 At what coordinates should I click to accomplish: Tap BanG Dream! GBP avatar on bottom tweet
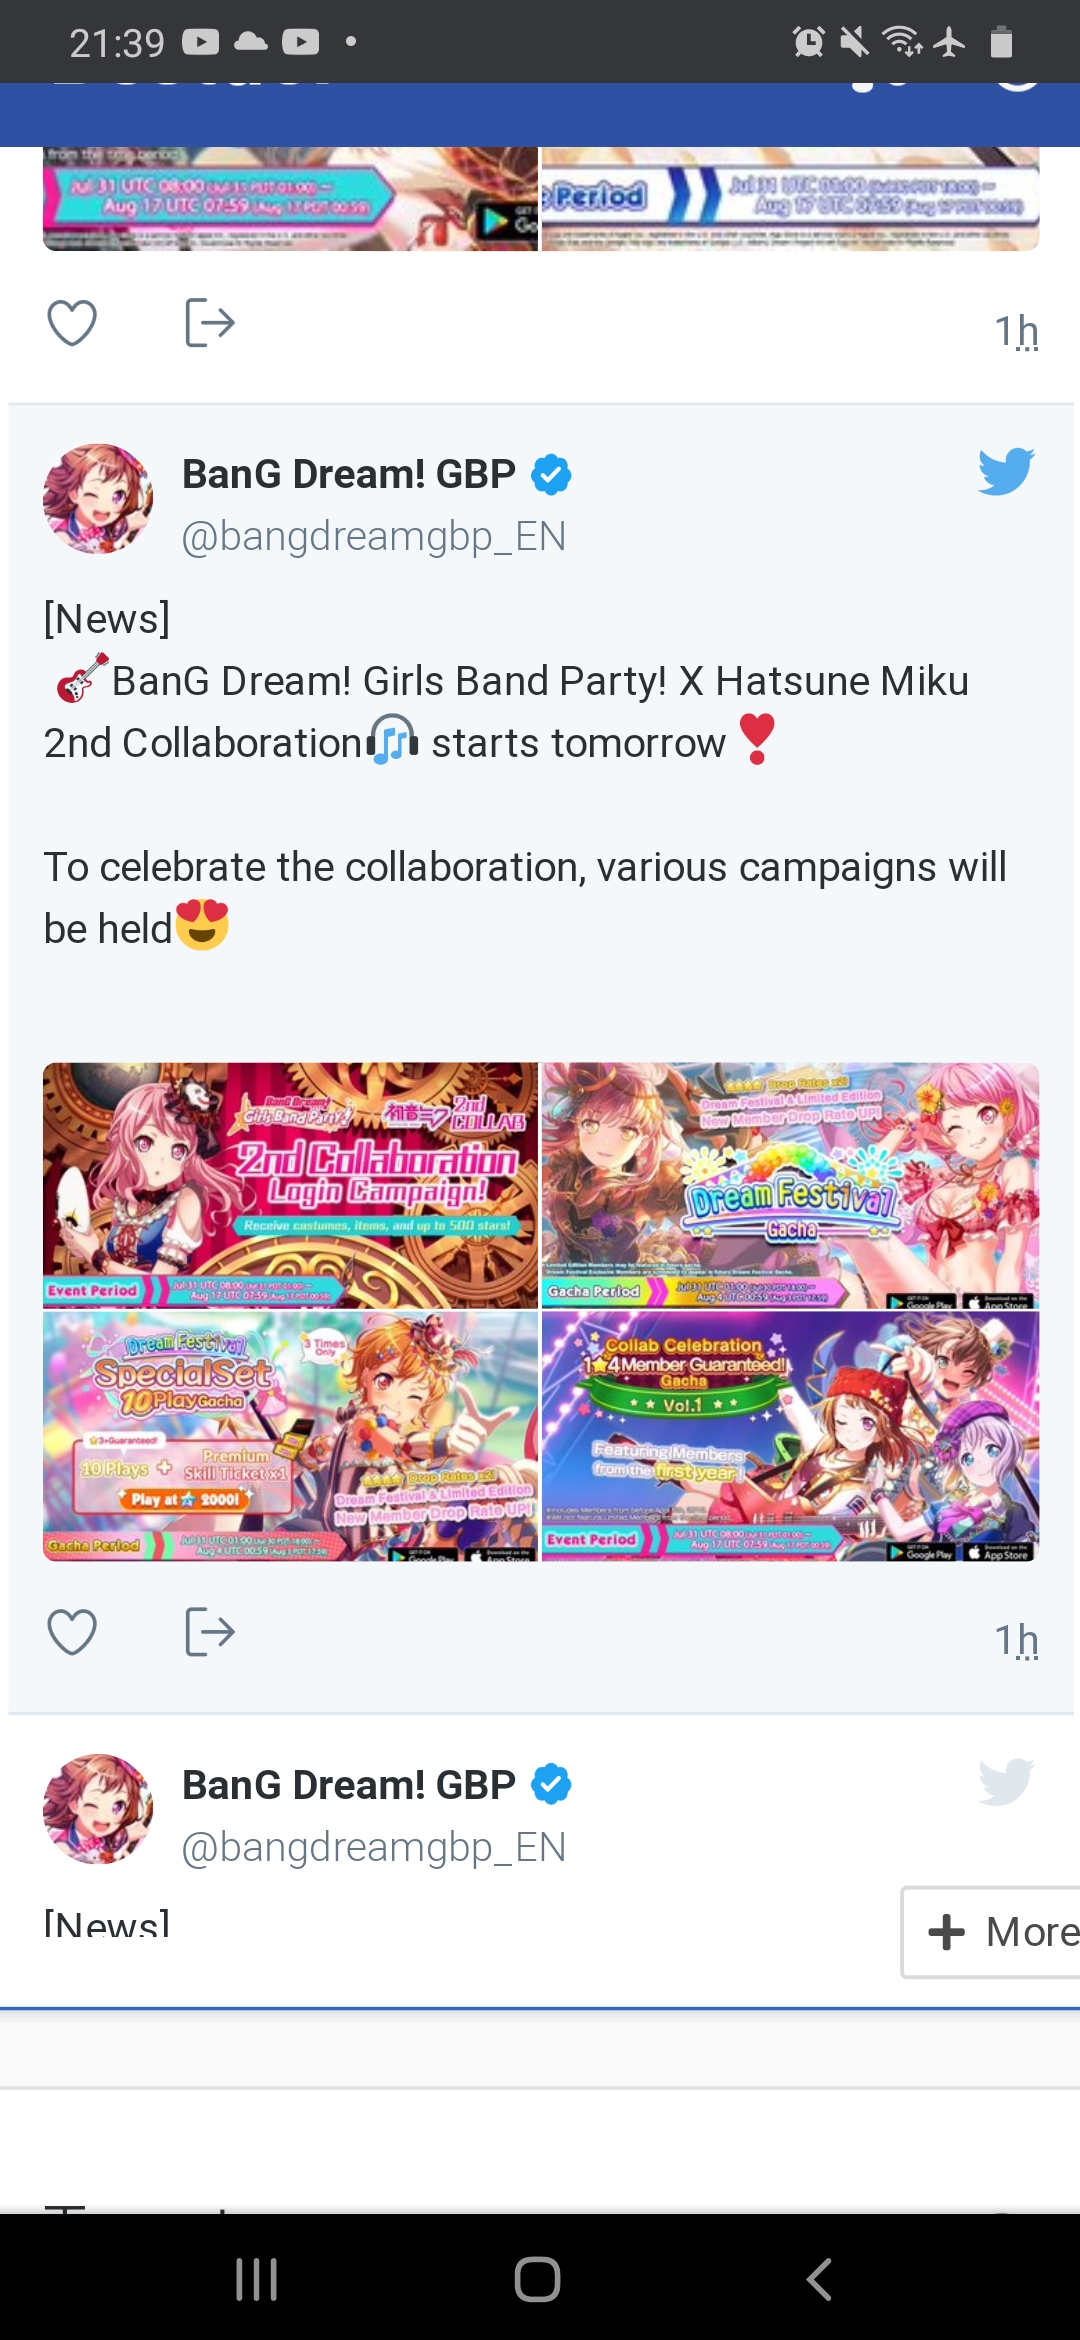click(x=98, y=1809)
